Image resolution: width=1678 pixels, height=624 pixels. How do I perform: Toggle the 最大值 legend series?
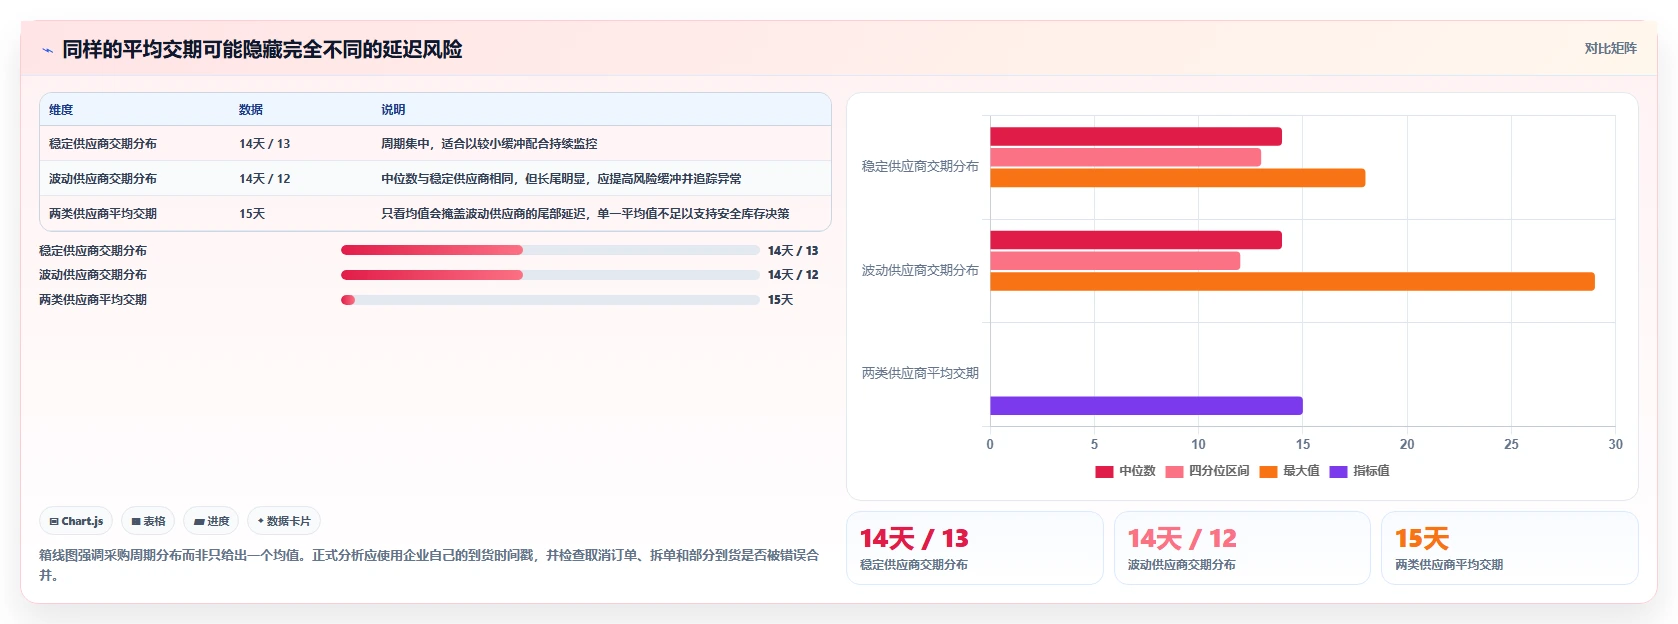coord(1289,471)
